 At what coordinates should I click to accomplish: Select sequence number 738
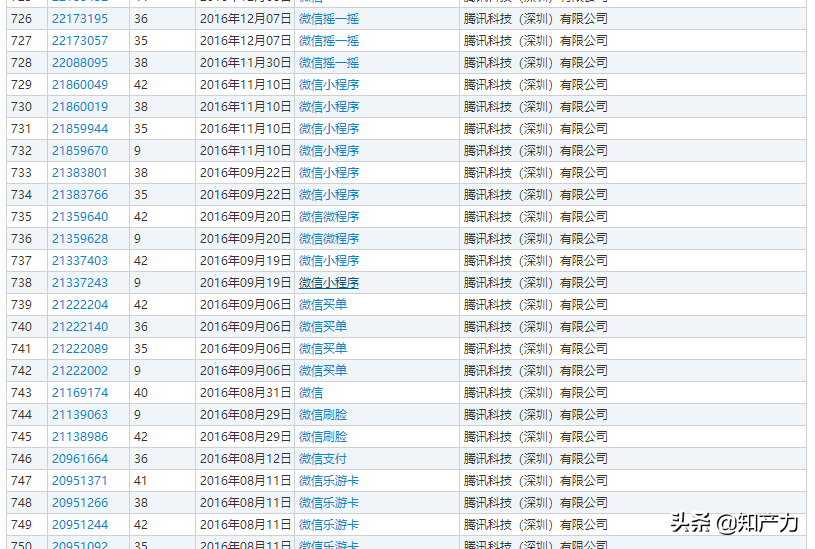point(21,283)
